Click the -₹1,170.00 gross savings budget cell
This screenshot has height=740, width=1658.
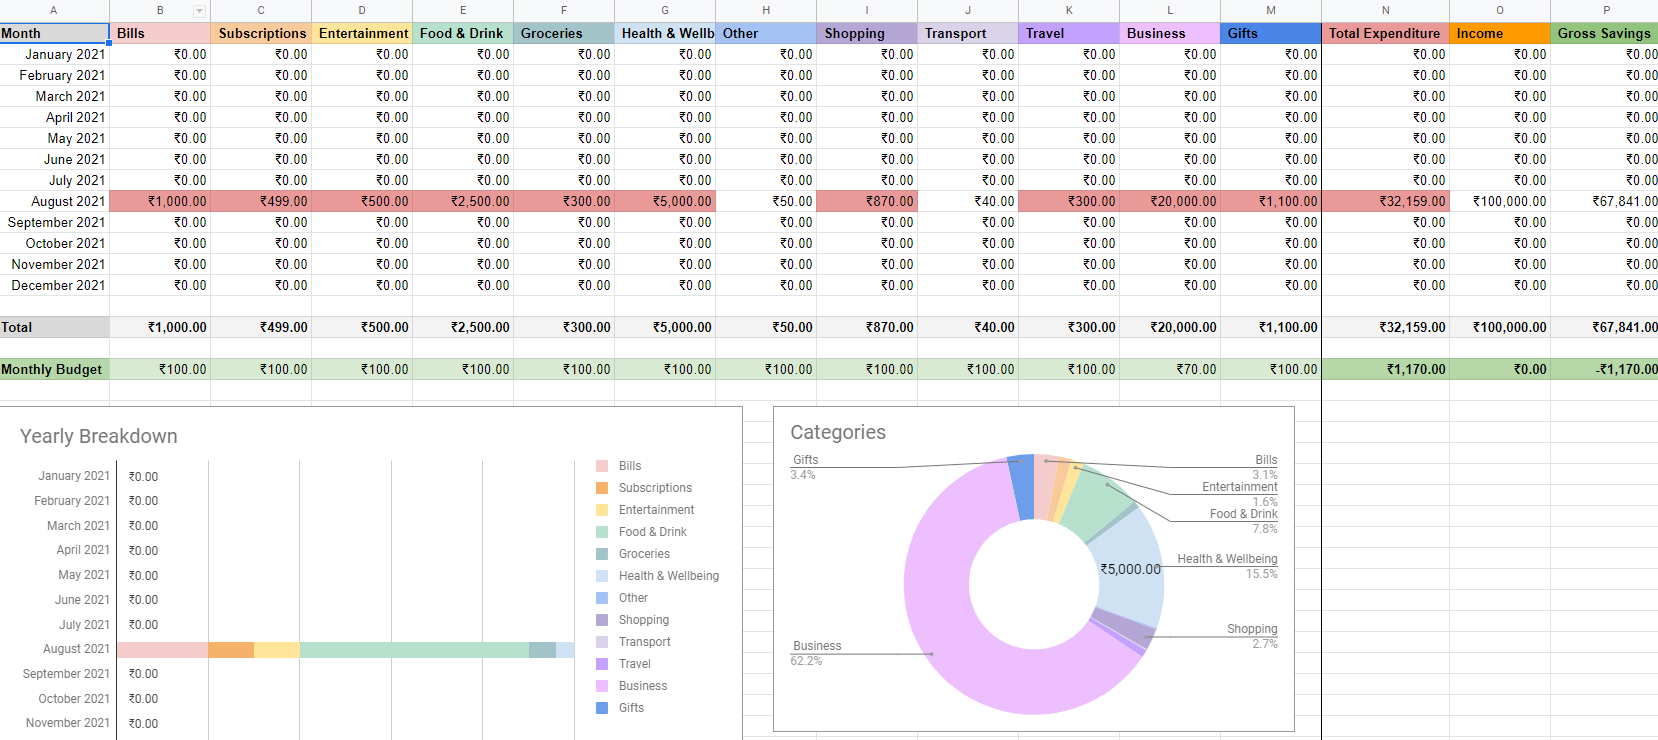(x=1604, y=369)
